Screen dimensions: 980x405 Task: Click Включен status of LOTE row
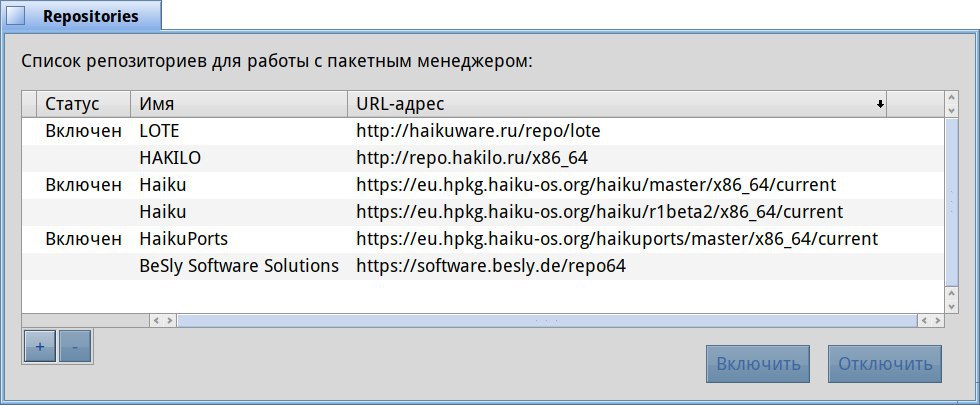point(84,131)
